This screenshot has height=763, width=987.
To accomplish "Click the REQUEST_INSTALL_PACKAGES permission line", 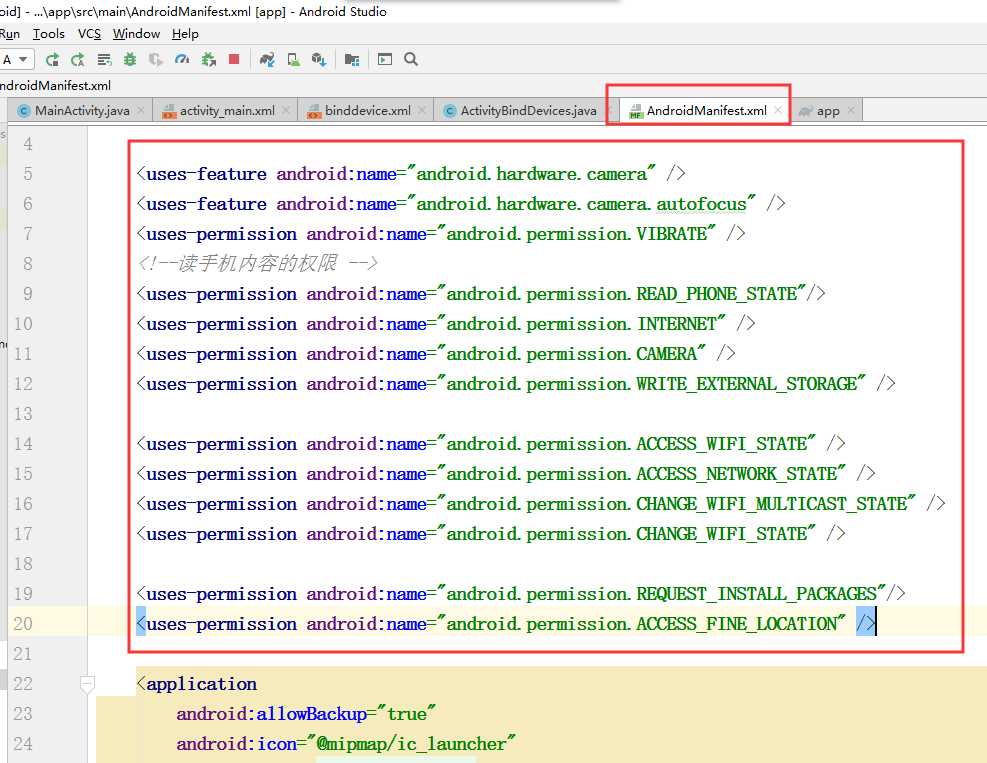I will [x=521, y=594].
